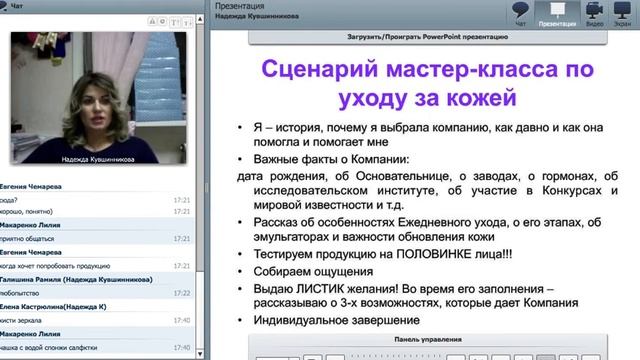Open the chat view via speech-bubble icon

[520, 13]
